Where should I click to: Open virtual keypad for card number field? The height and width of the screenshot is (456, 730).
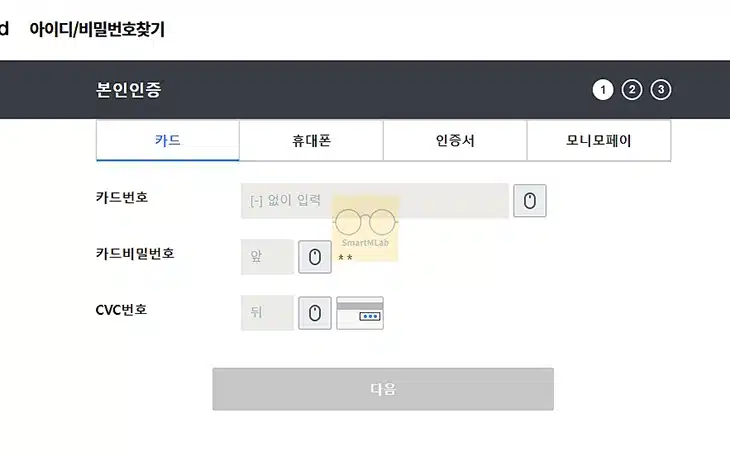[530, 201]
